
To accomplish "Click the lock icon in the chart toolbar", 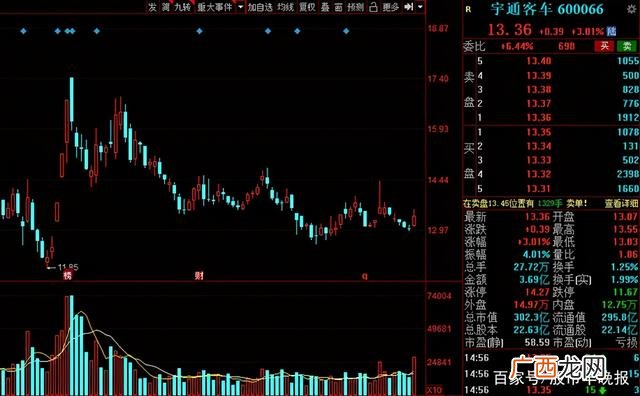I will pos(373,7).
